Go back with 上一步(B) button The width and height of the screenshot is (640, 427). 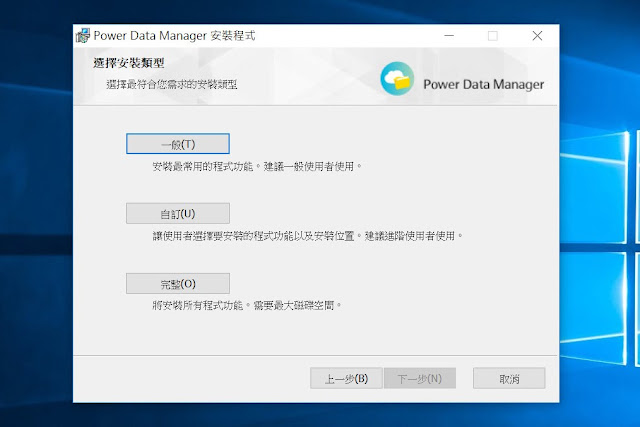click(346, 378)
